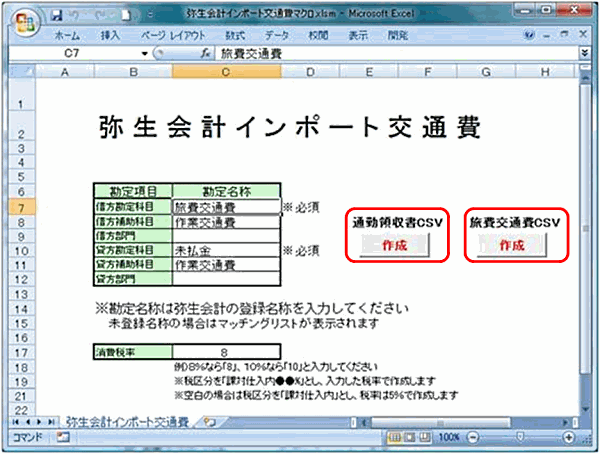The height and width of the screenshot is (454, 600).
Task: Select the 貸方勘定科目 label cell
Action: pyautogui.click(x=133, y=250)
